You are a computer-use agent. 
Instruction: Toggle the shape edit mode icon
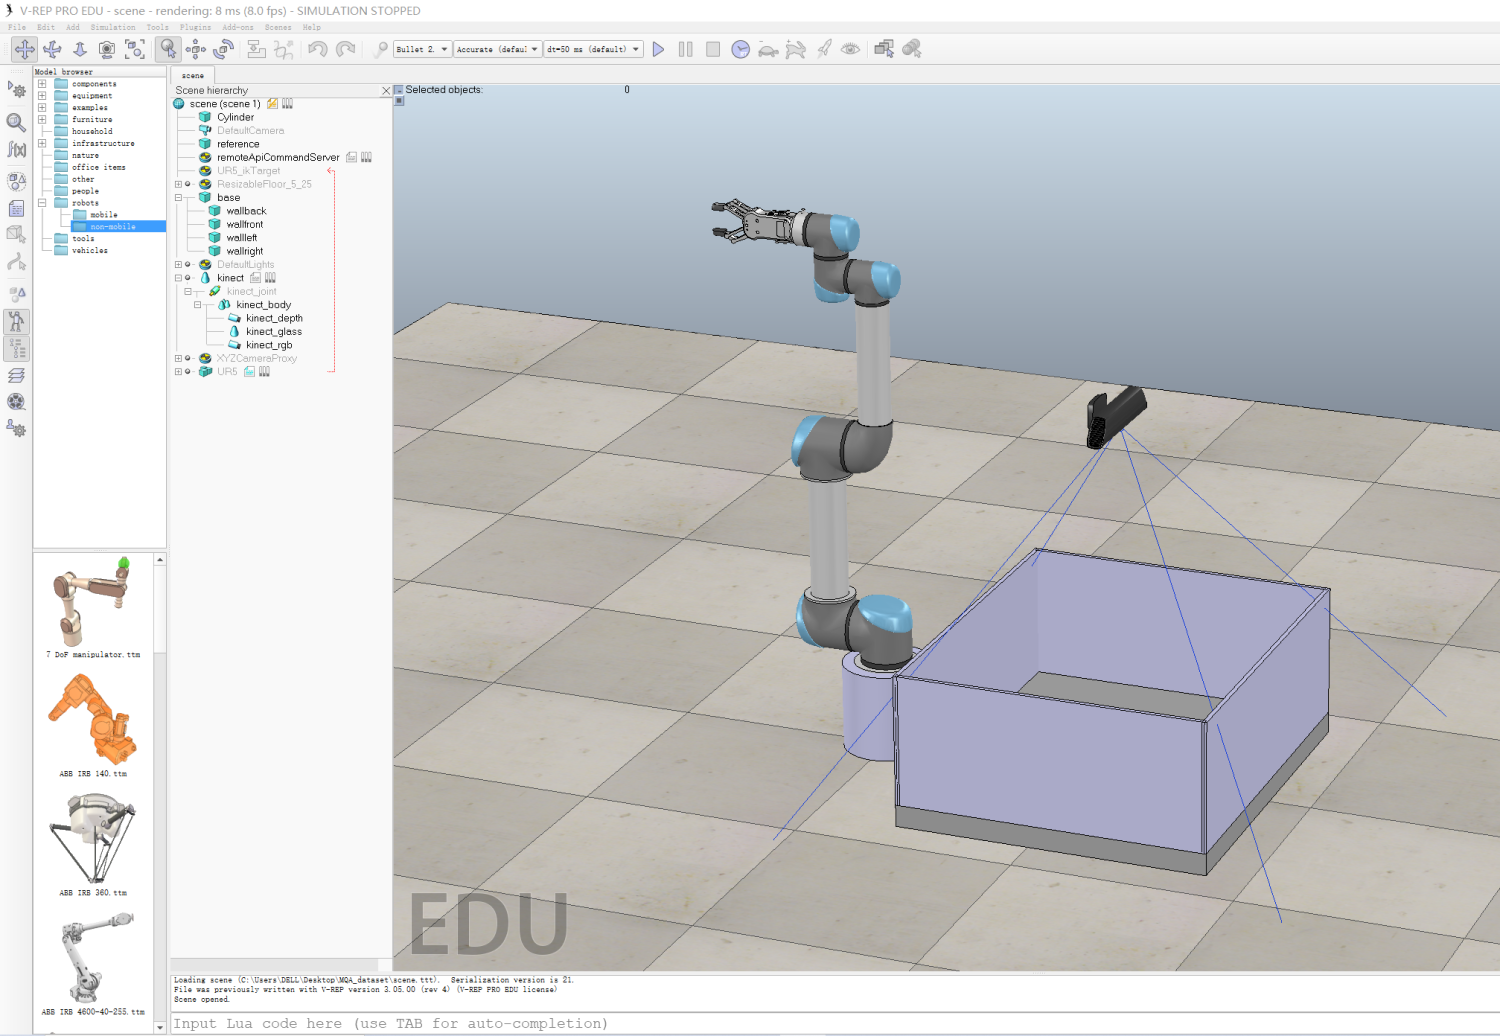pos(16,235)
